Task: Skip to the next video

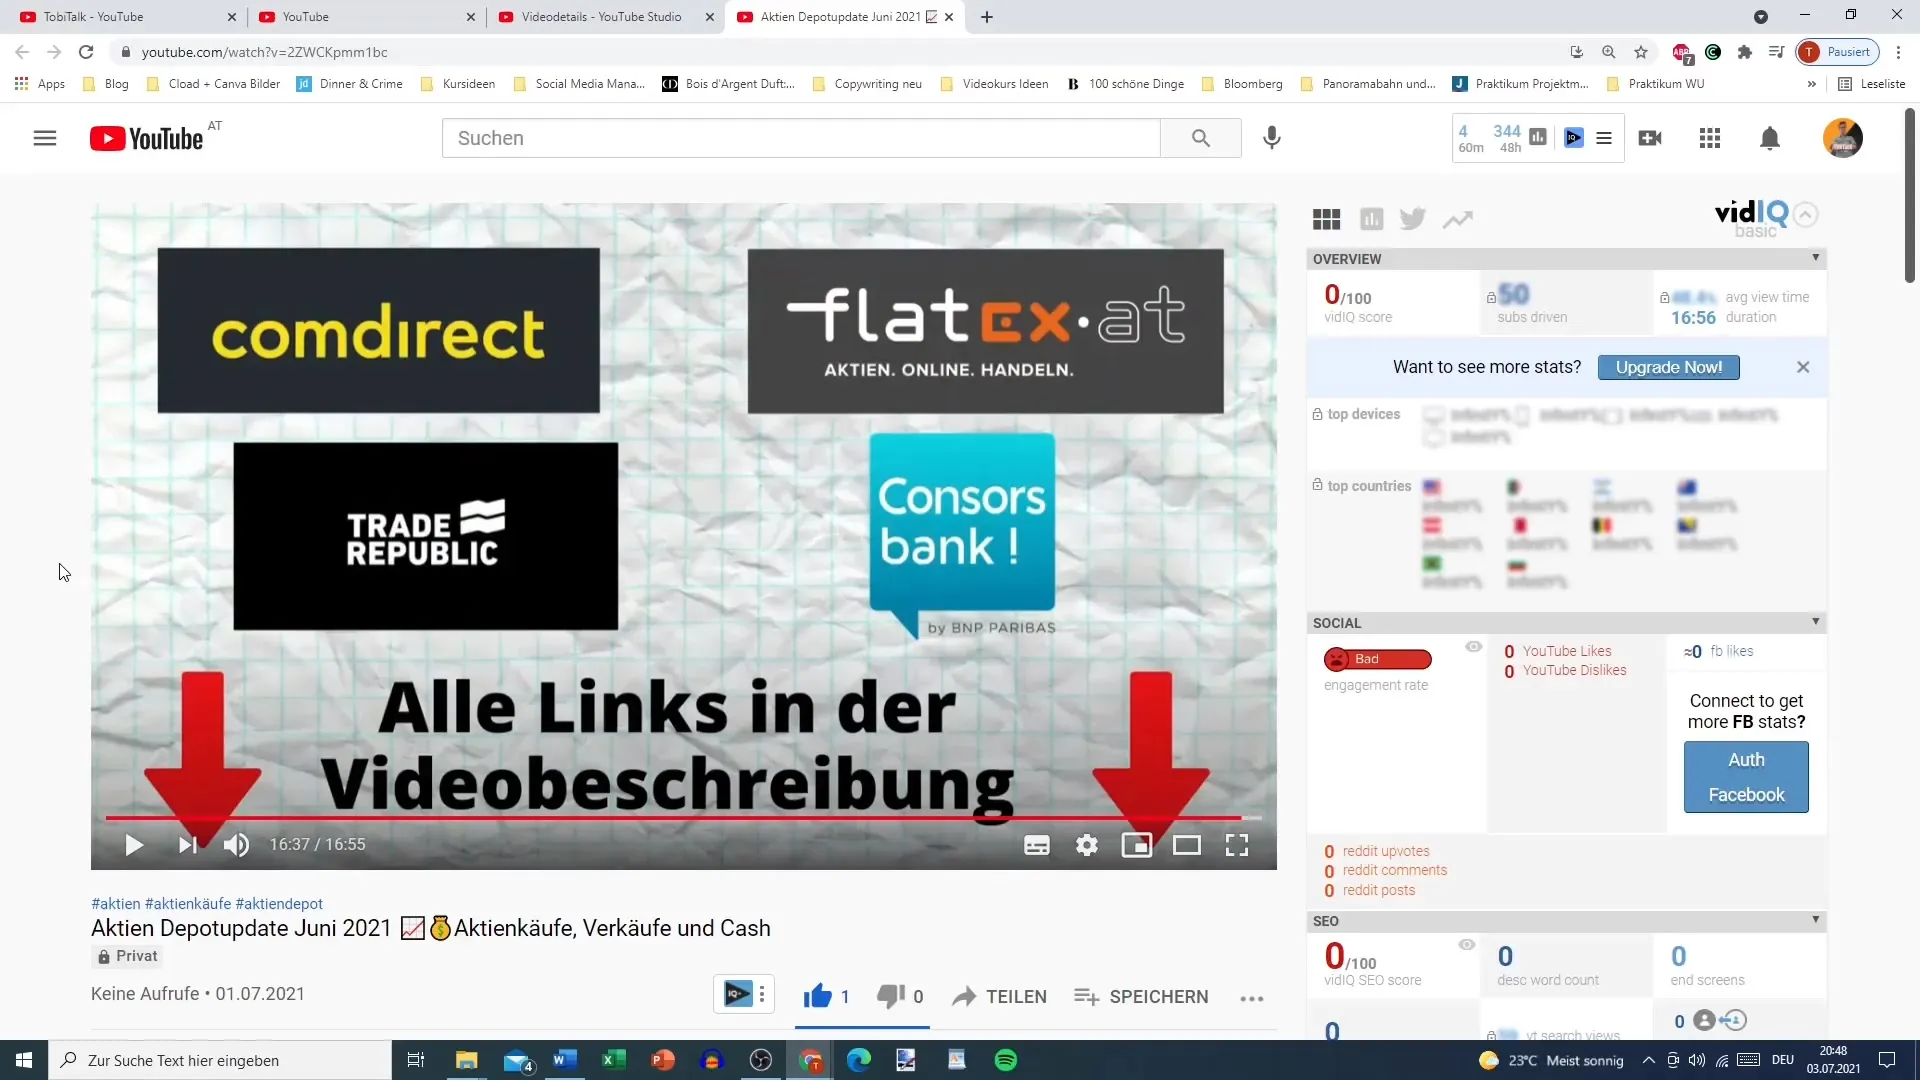Action: pyautogui.click(x=187, y=845)
